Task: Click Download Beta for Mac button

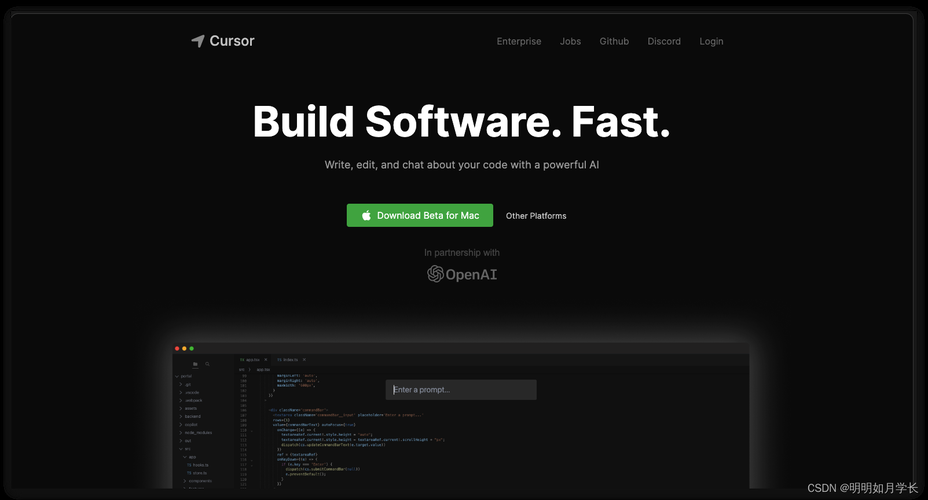Action: pos(420,215)
